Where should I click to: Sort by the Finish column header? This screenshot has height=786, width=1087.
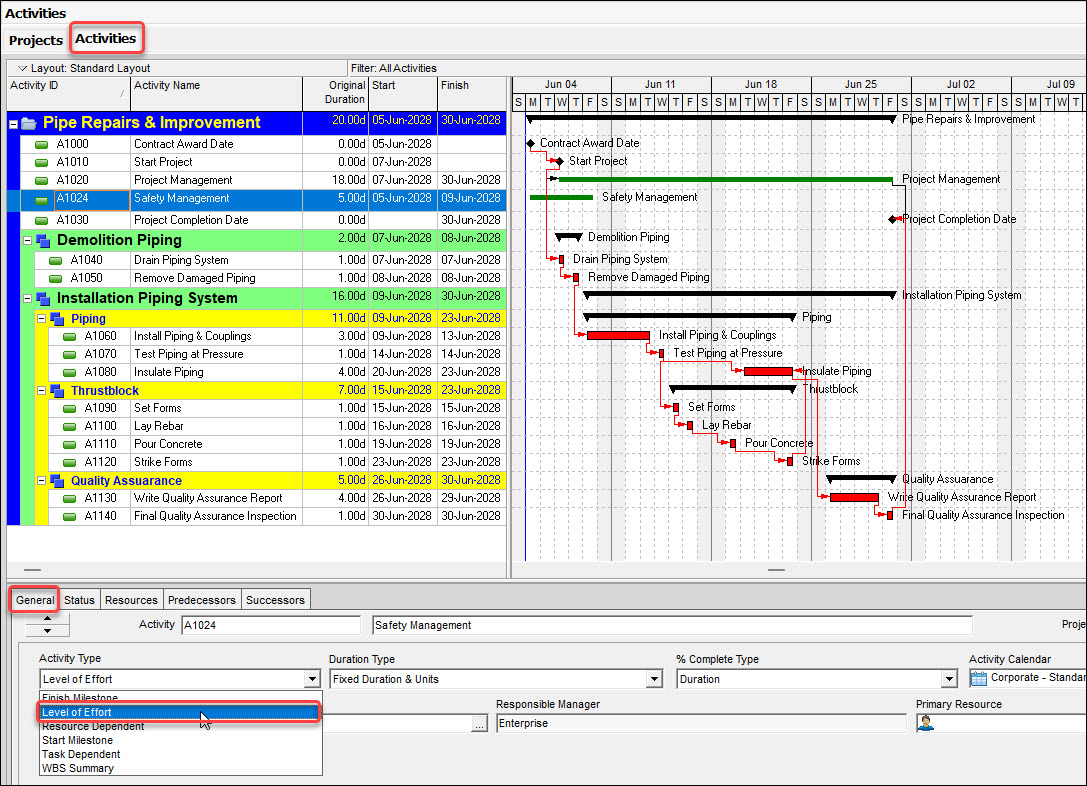471,93
